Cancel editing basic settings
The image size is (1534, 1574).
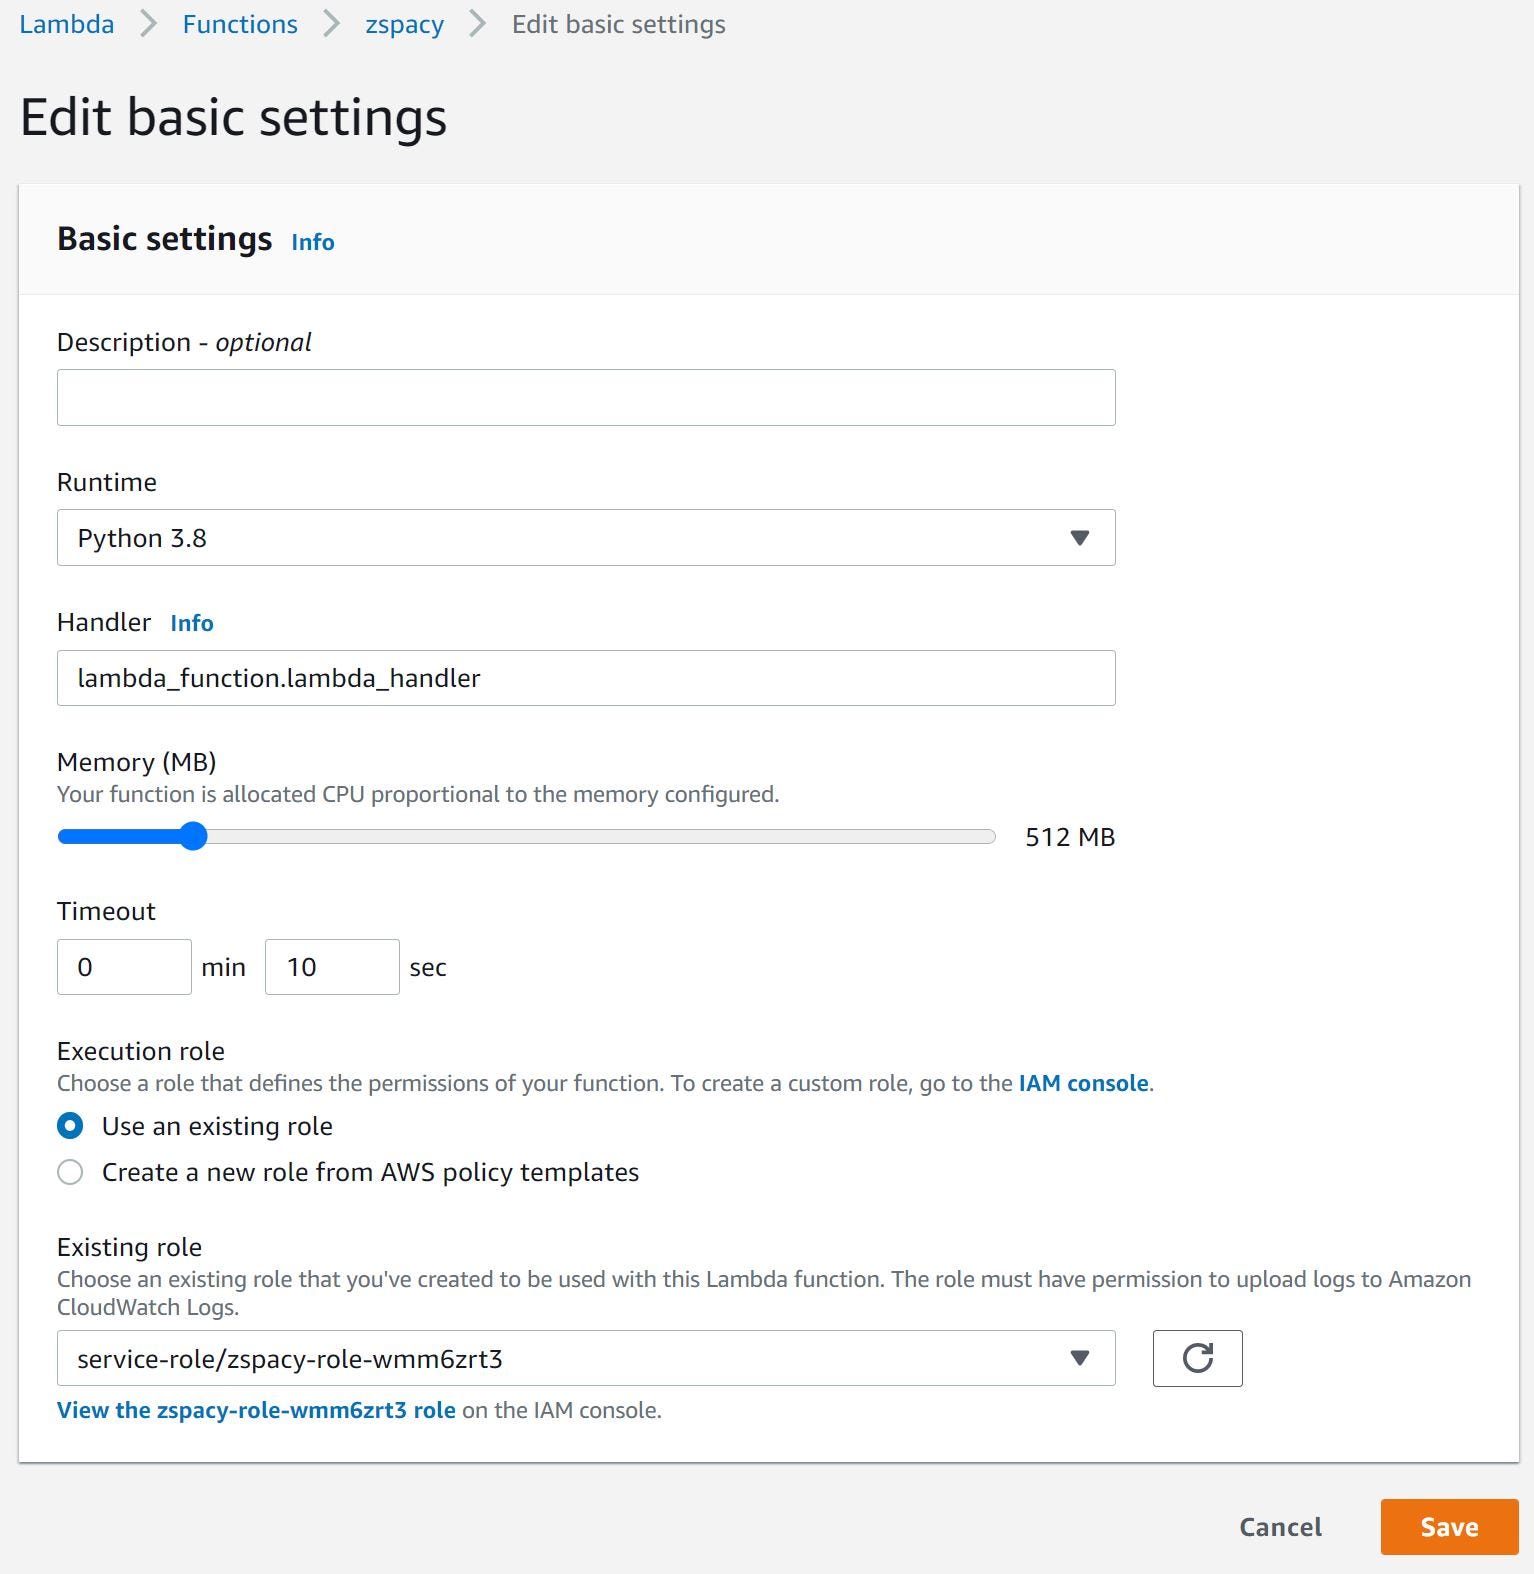pos(1280,1527)
